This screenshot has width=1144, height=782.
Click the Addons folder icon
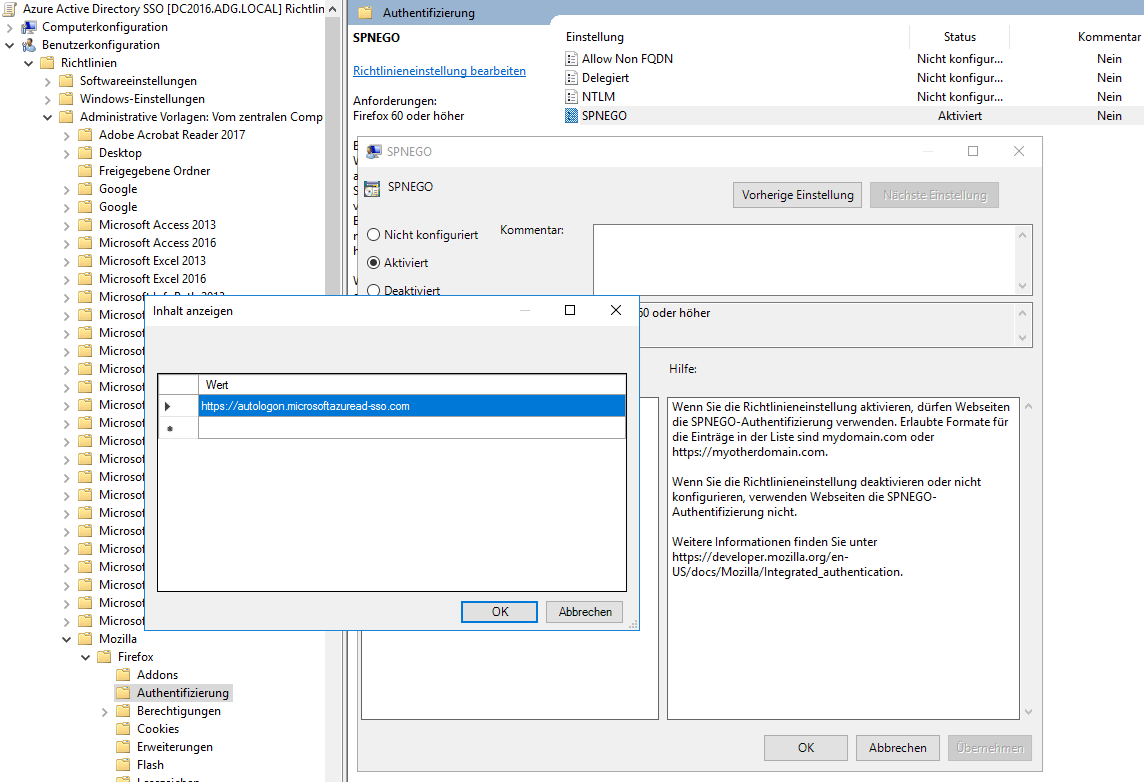click(x=123, y=675)
